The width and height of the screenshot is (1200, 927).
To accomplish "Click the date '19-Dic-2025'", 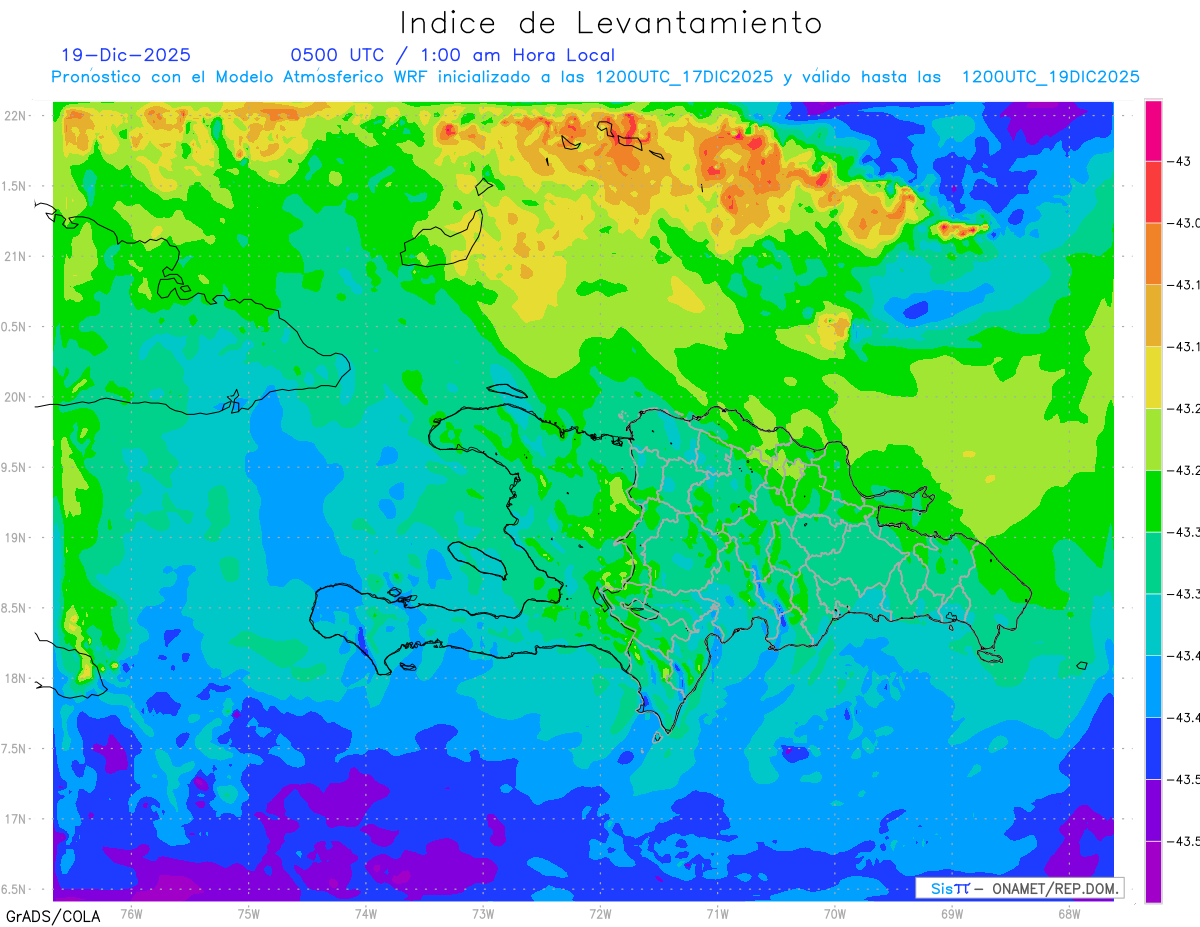I will coord(126,55).
